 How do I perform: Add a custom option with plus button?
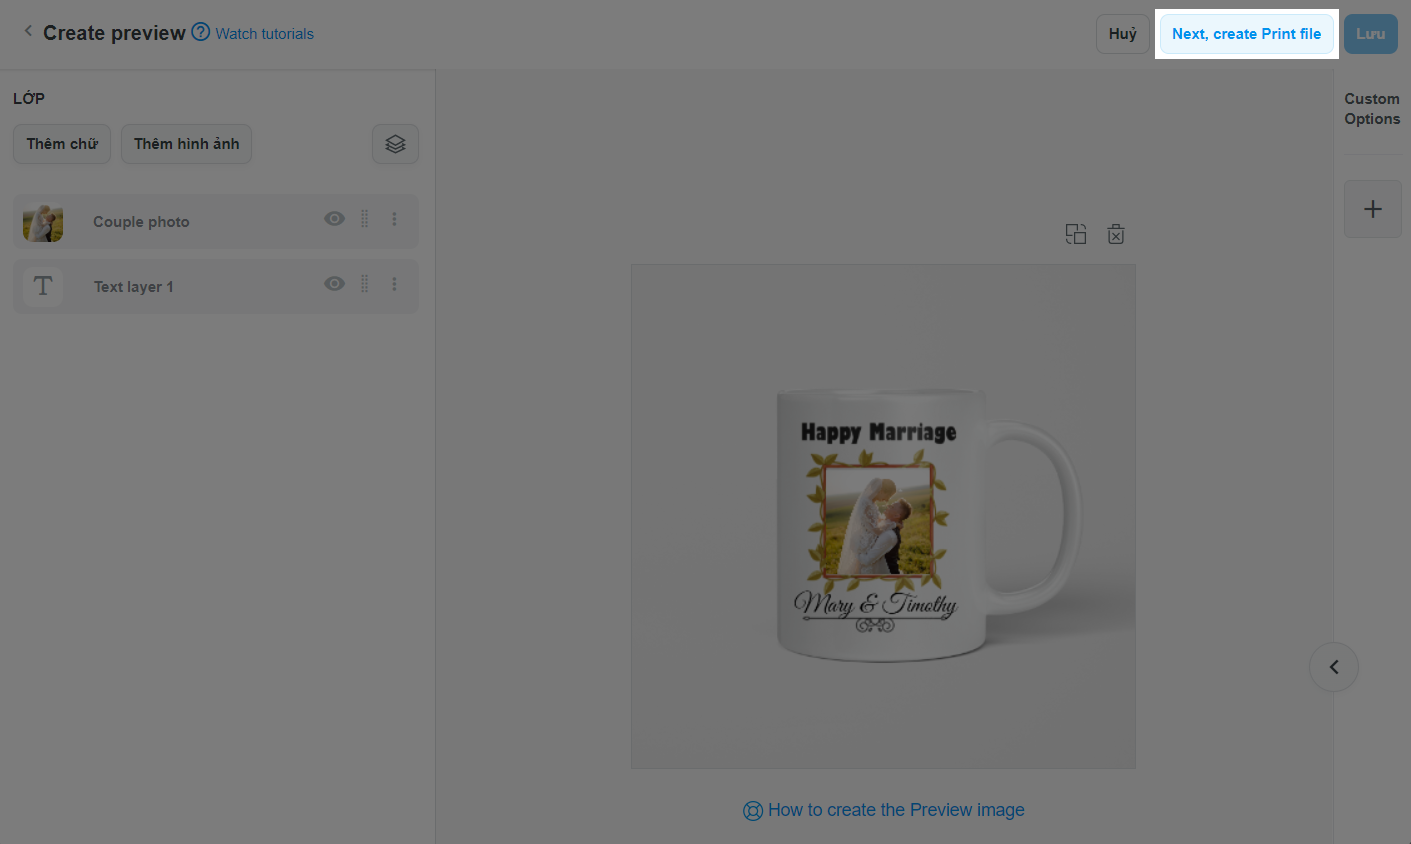pyautogui.click(x=1372, y=209)
